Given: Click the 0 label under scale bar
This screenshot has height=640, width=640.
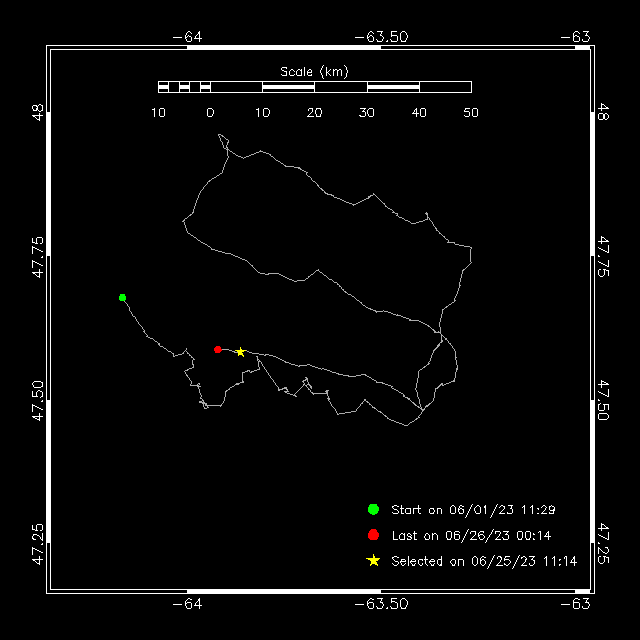Looking at the screenshot, I should pos(210,113).
